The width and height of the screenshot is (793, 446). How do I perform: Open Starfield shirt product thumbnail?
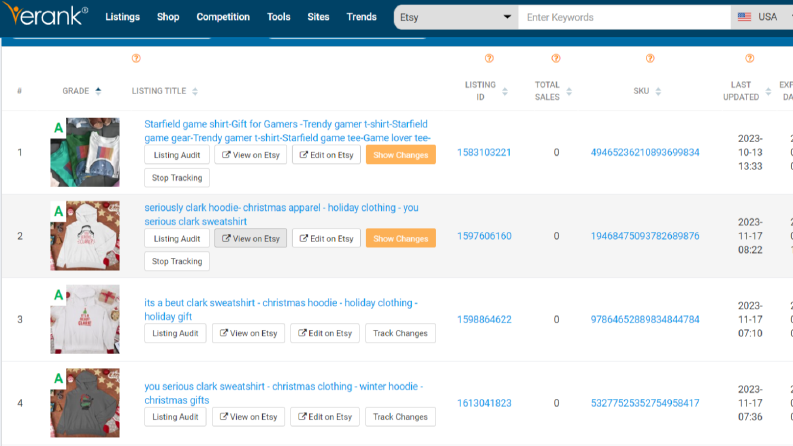pyautogui.click(x=85, y=152)
